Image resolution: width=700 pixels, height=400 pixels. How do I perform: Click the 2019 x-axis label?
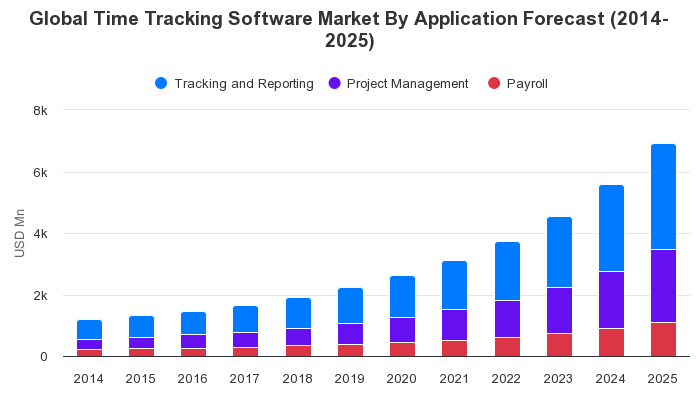350,379
